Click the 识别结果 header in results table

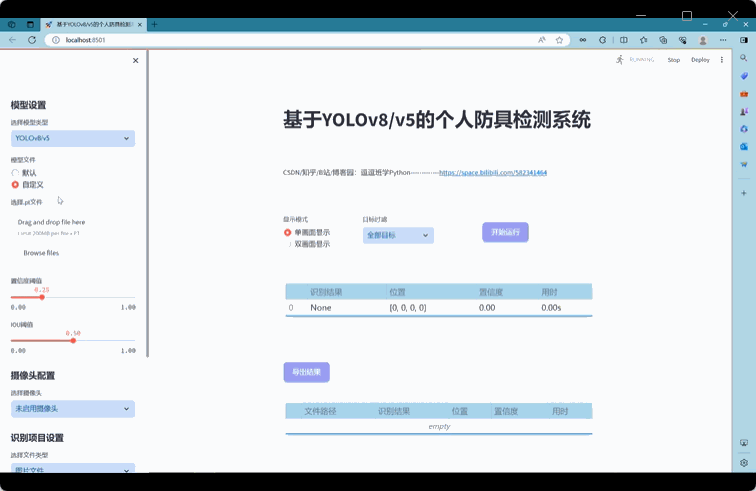coord(326,292)
